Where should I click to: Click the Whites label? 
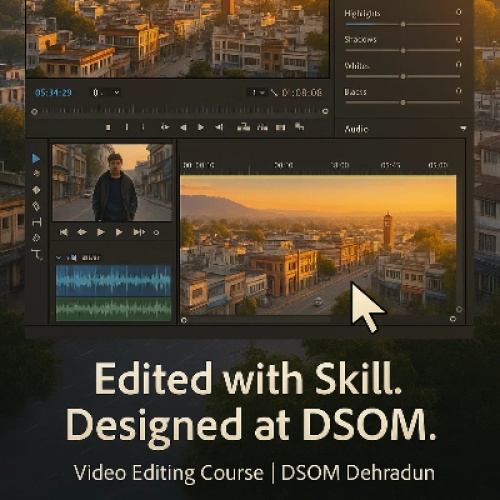(357, 66)
